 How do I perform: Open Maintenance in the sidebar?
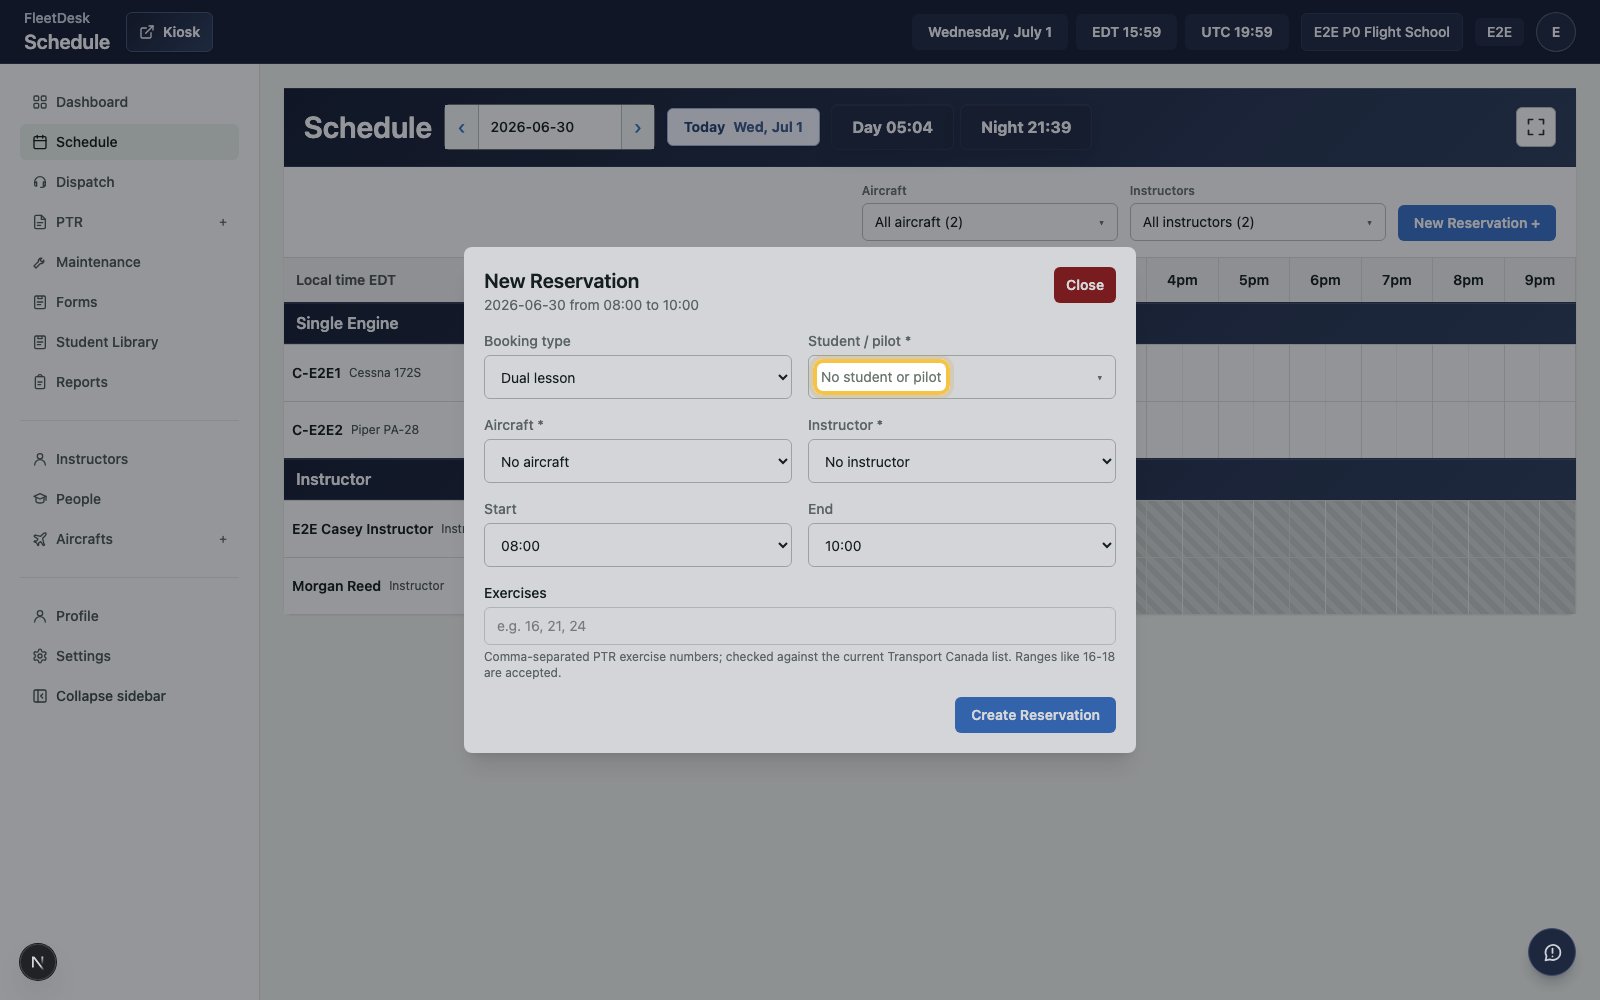[x=129, y=262]
